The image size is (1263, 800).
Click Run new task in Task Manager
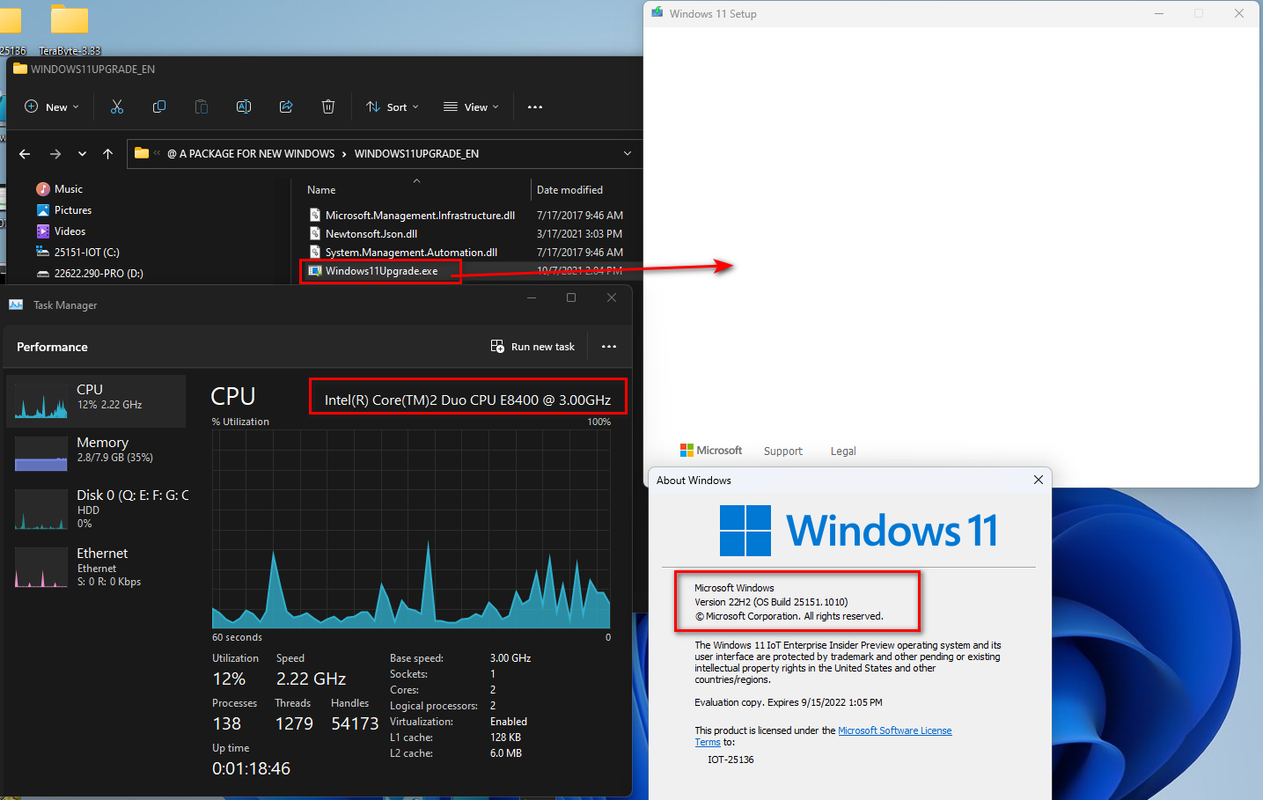[x=533, y=347]
